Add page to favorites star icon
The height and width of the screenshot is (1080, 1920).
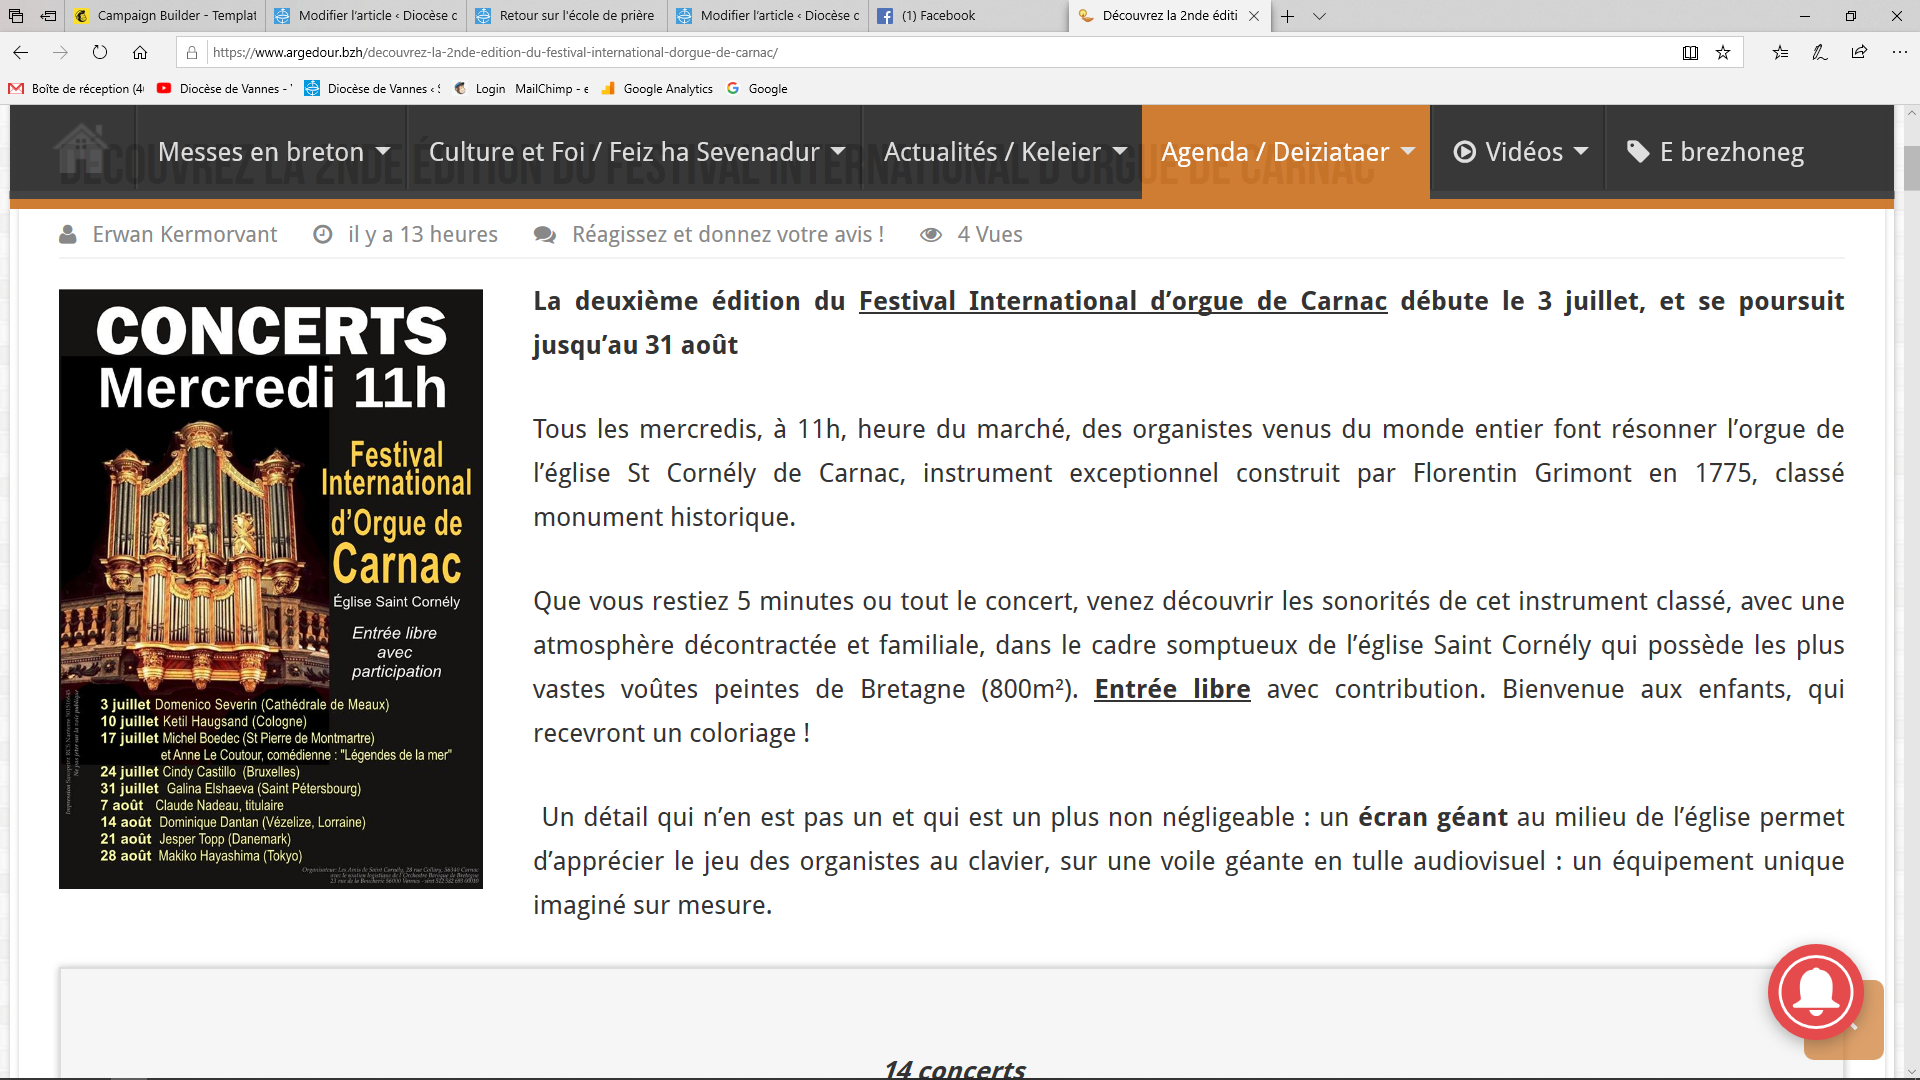point(1723,53)
